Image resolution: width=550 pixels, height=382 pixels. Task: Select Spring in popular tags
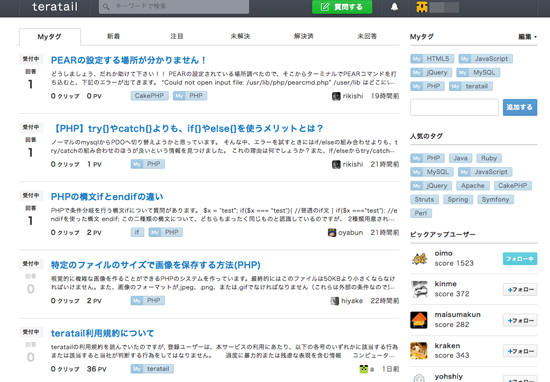tap(458, 200)
